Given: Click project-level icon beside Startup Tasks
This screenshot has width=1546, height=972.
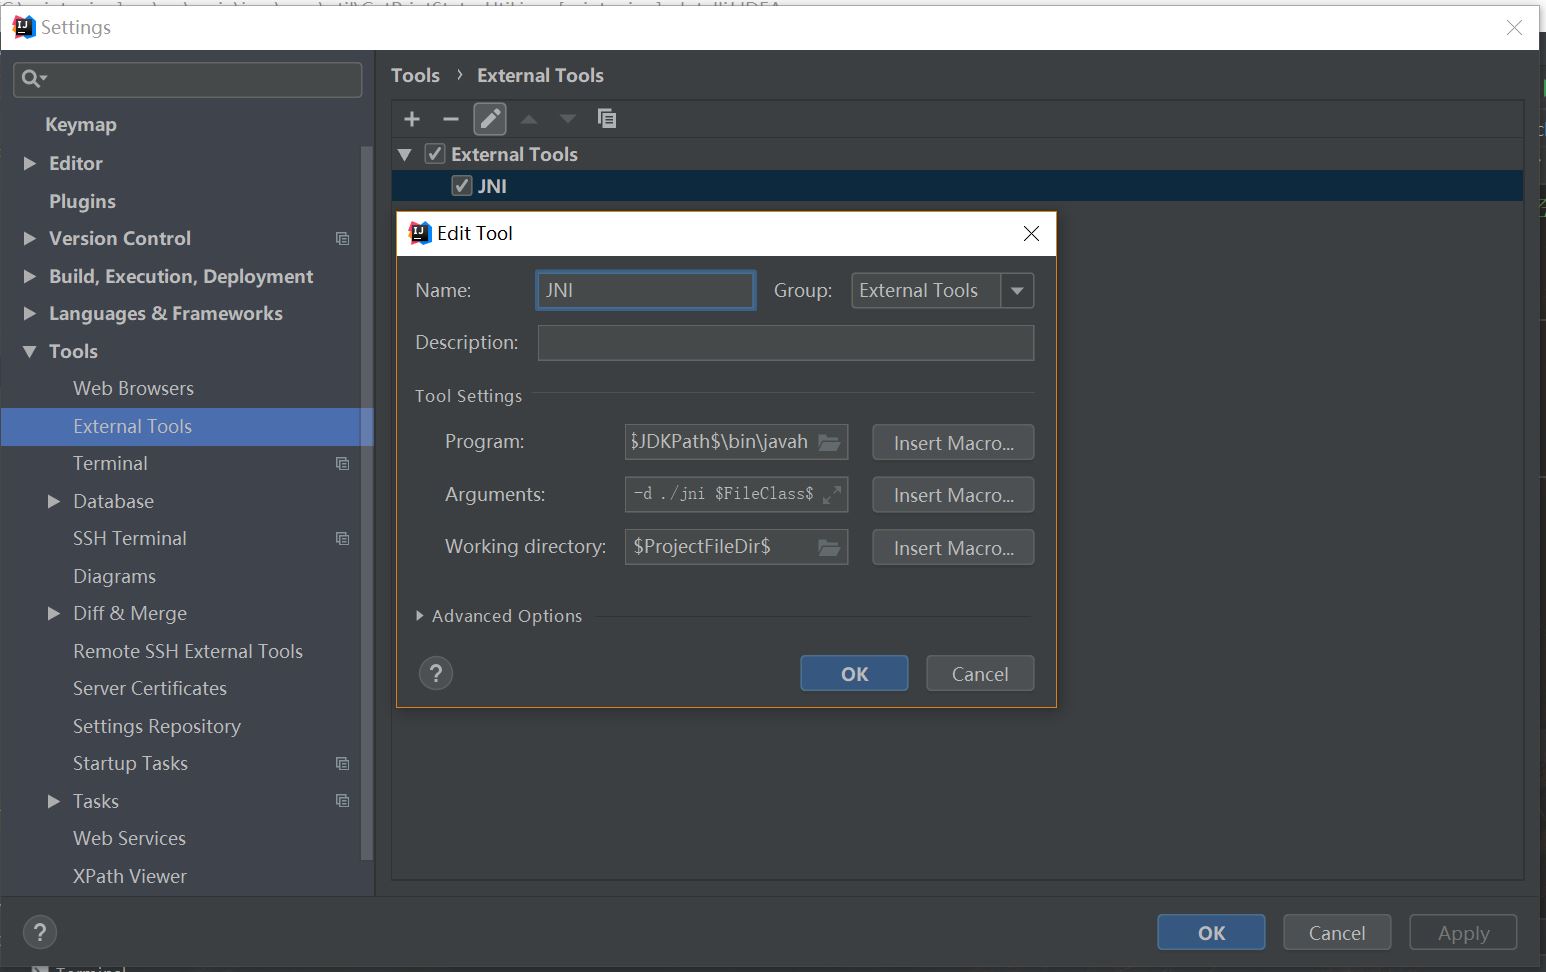Looking at the screenshot, I should (342, 763).
